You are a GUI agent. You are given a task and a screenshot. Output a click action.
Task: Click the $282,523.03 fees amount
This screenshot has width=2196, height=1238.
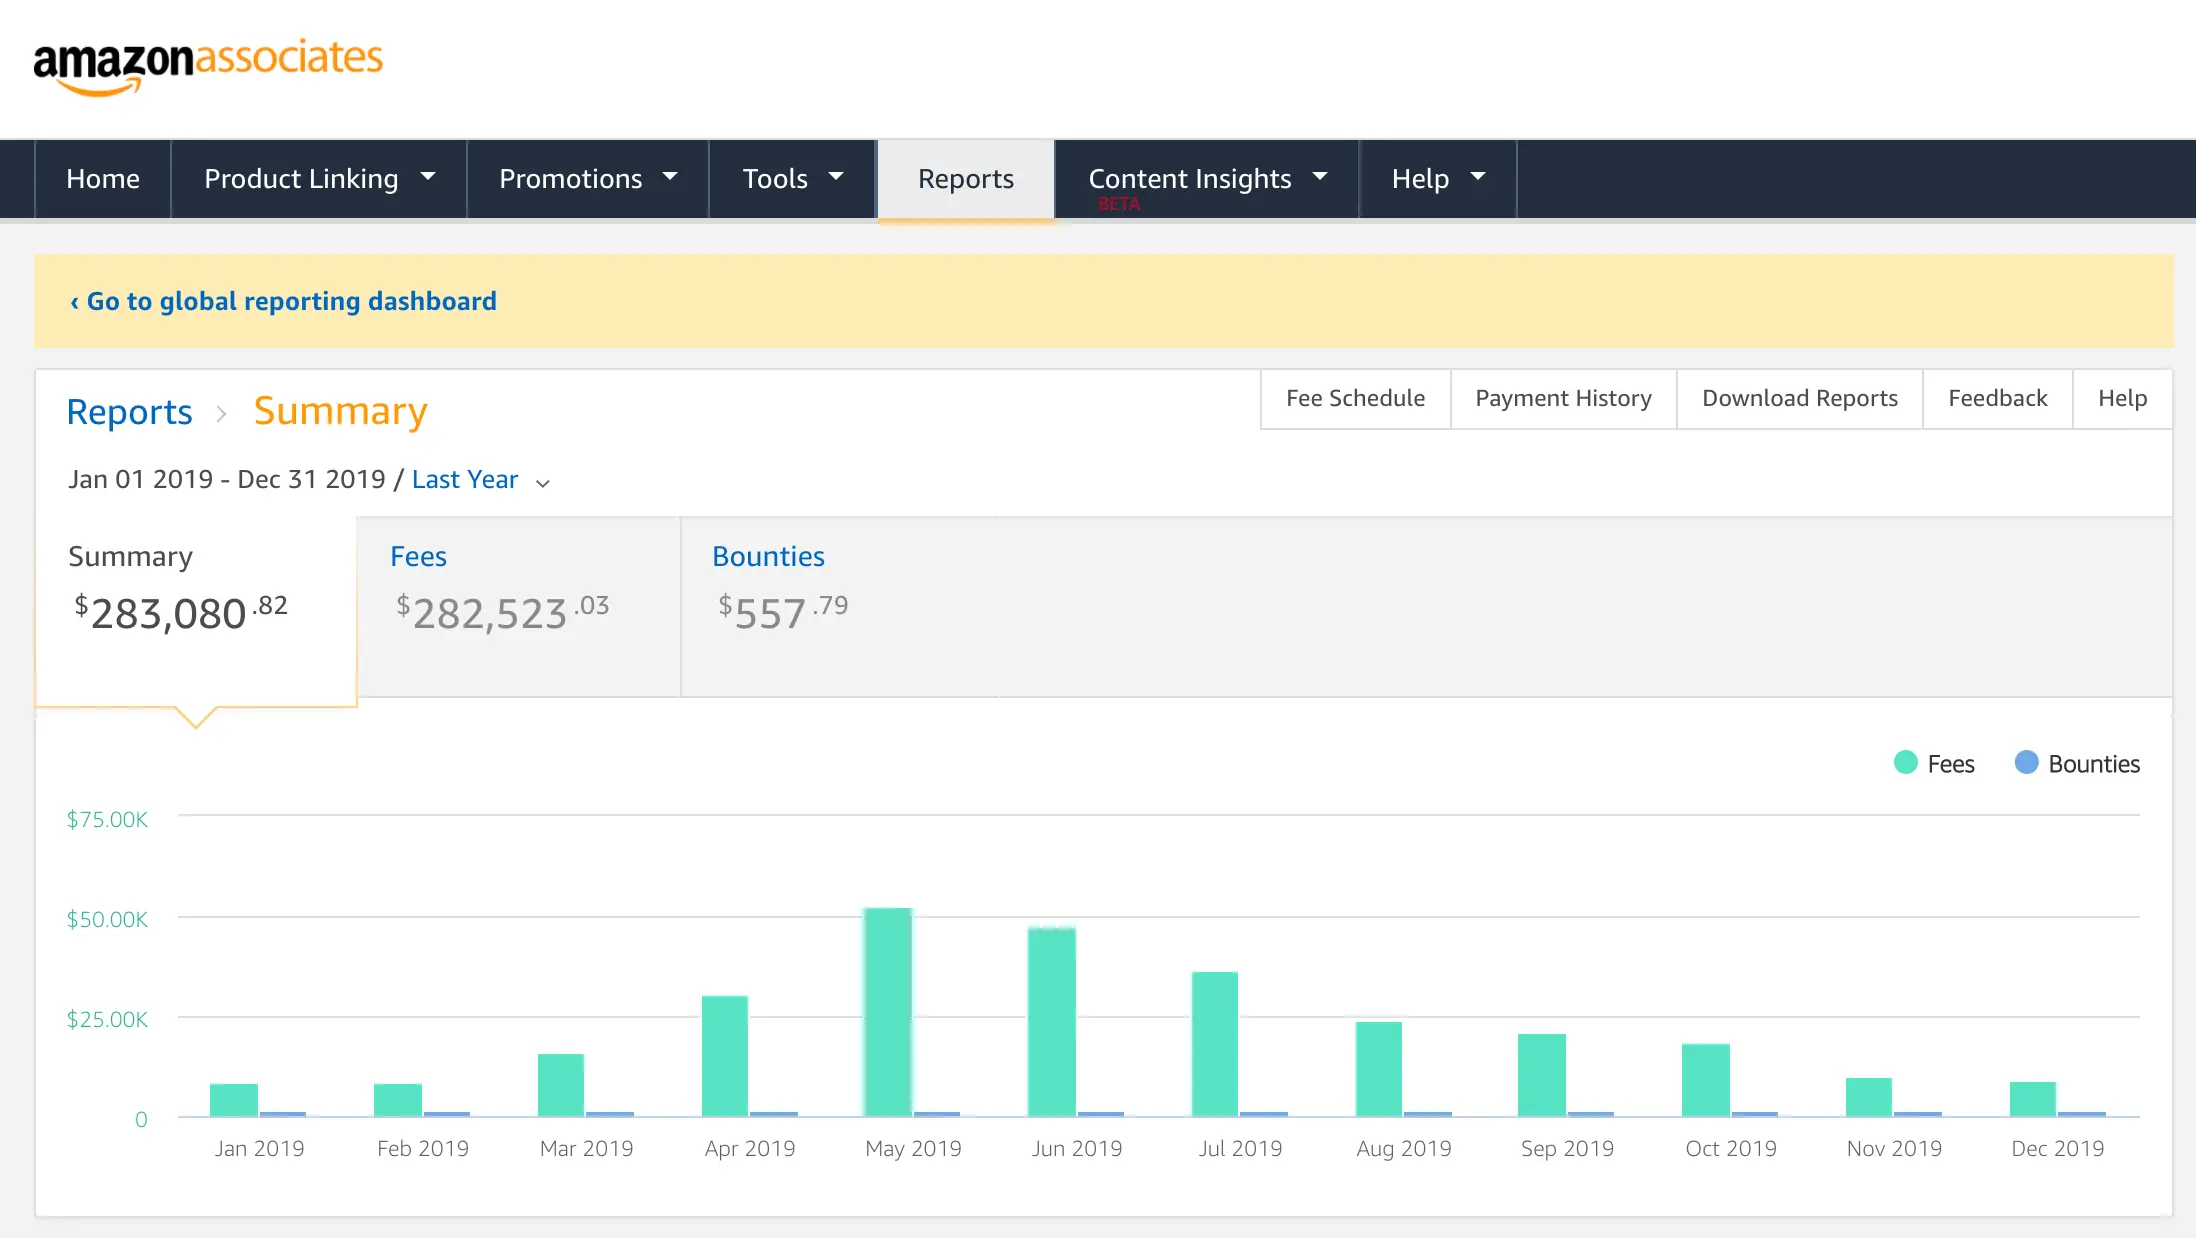coord(503,612)
